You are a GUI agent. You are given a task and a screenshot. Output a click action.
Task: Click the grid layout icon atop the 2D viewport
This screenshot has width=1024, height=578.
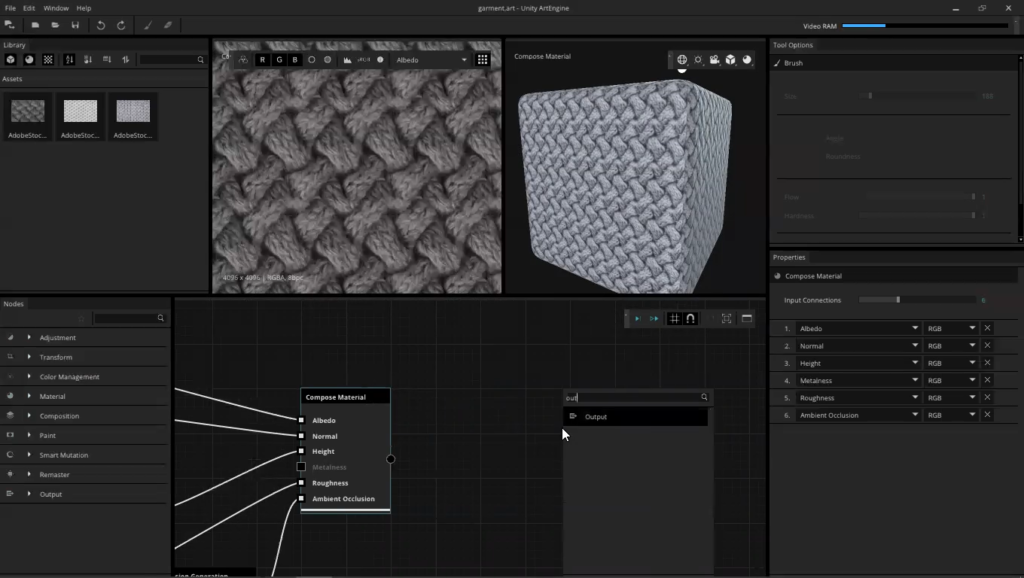click(x=482, y=59)
